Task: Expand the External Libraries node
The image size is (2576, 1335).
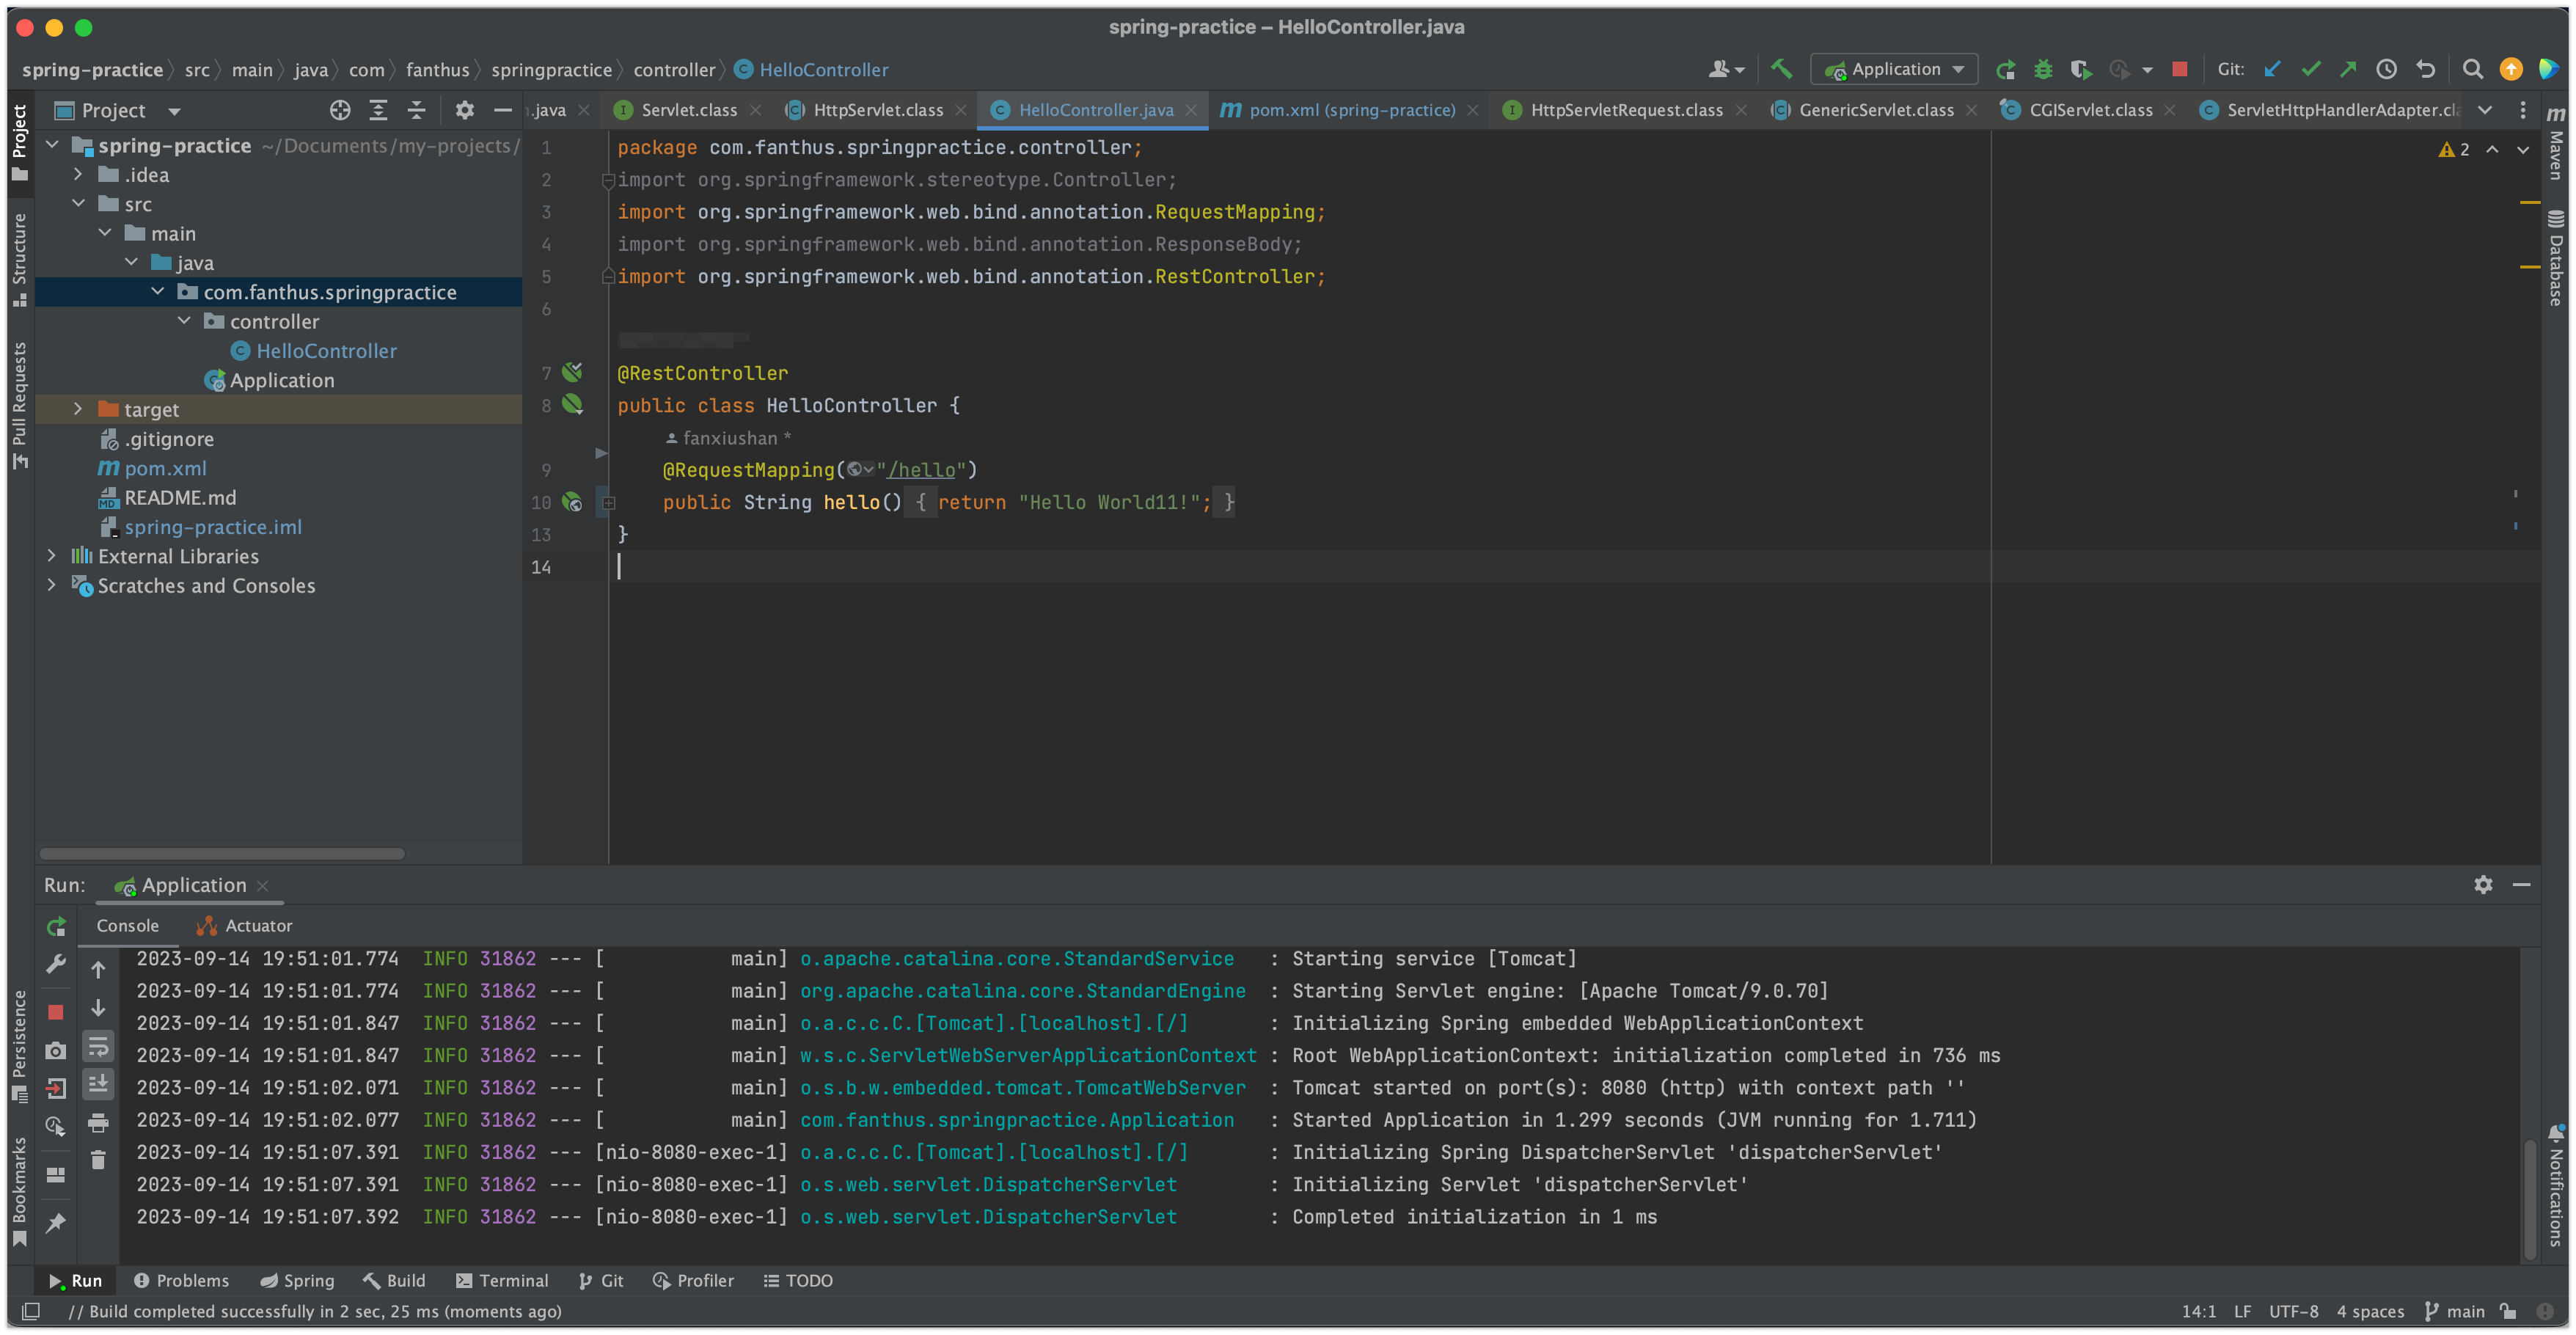Action: [x=52, y=556]
